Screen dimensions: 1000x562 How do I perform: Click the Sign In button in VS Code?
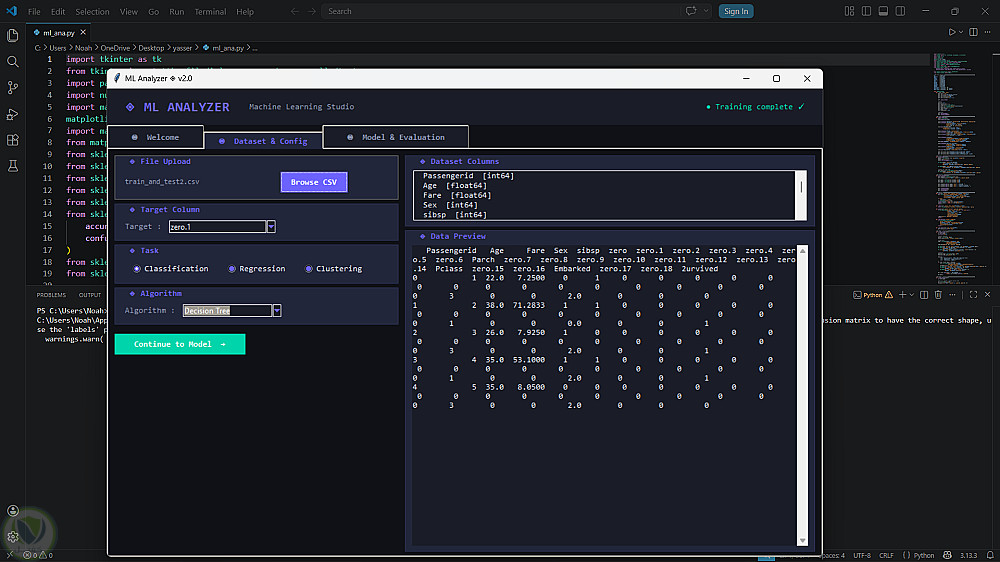[736, 11]
